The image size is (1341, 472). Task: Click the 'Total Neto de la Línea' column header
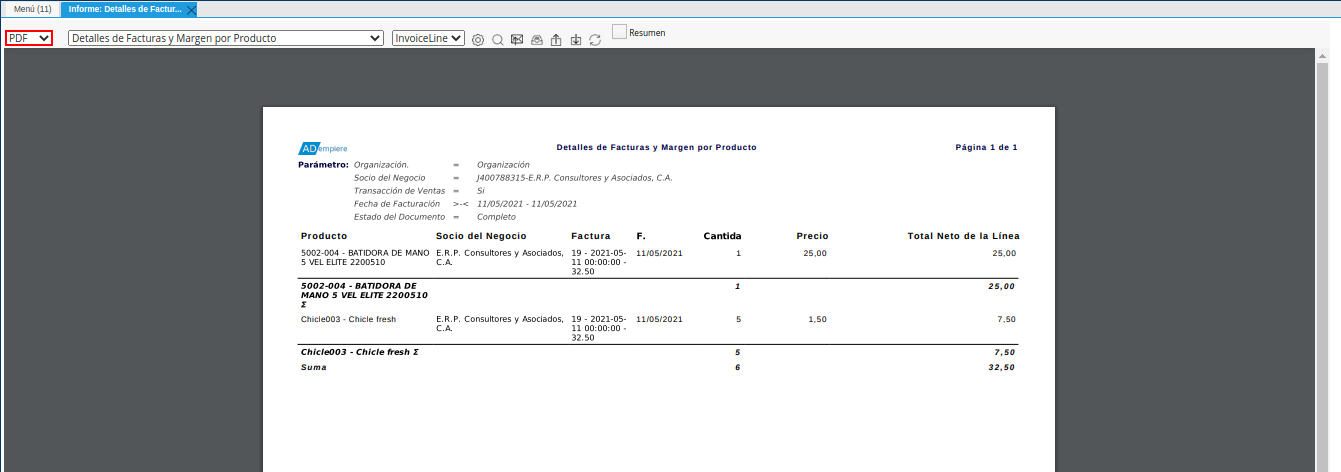[963, 236]
